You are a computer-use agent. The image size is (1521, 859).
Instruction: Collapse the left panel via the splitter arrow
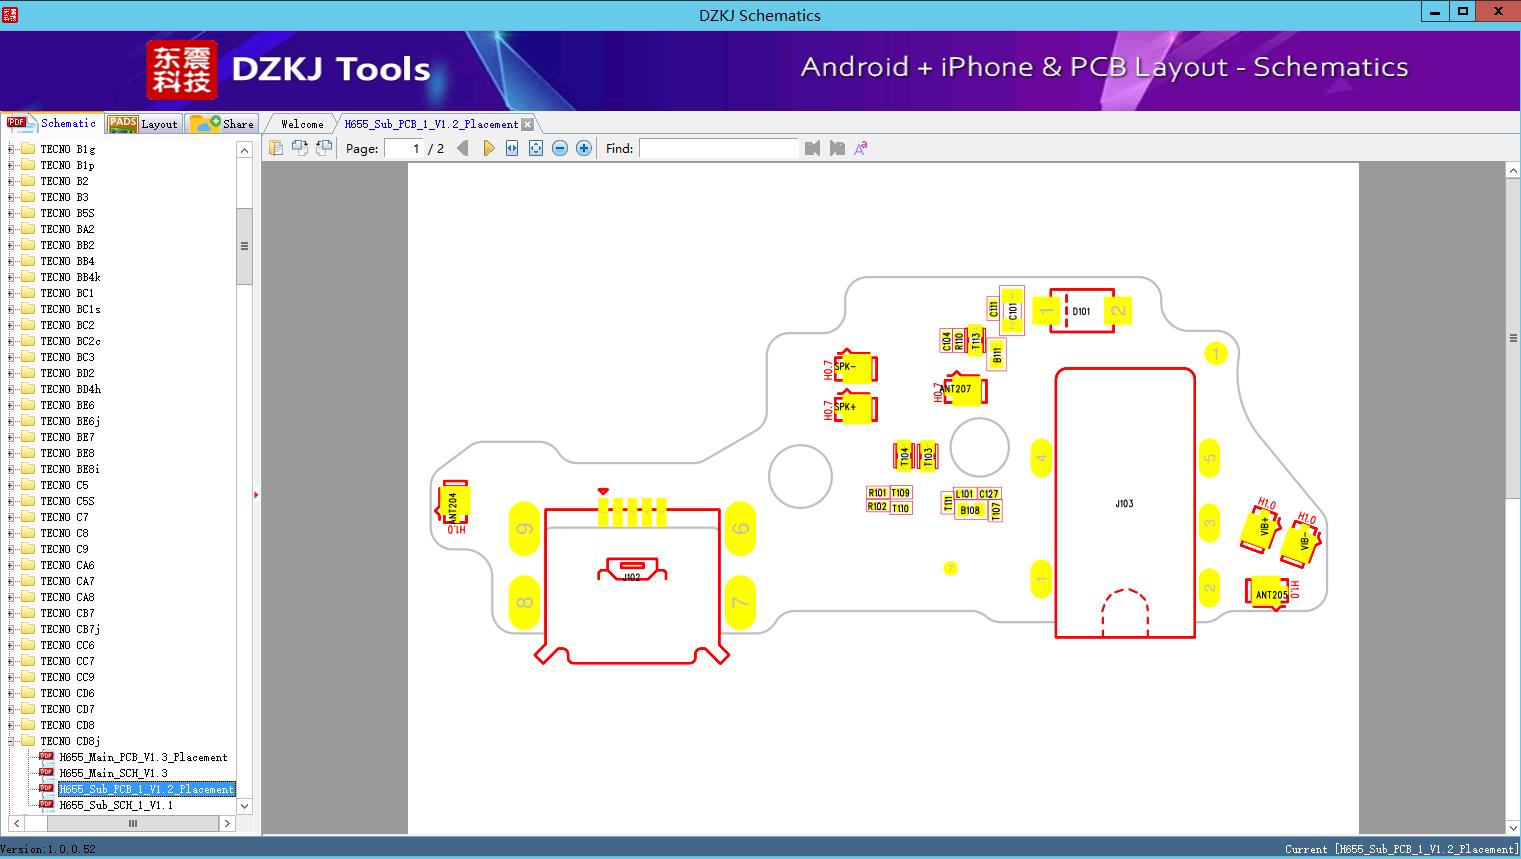point(256,495)
